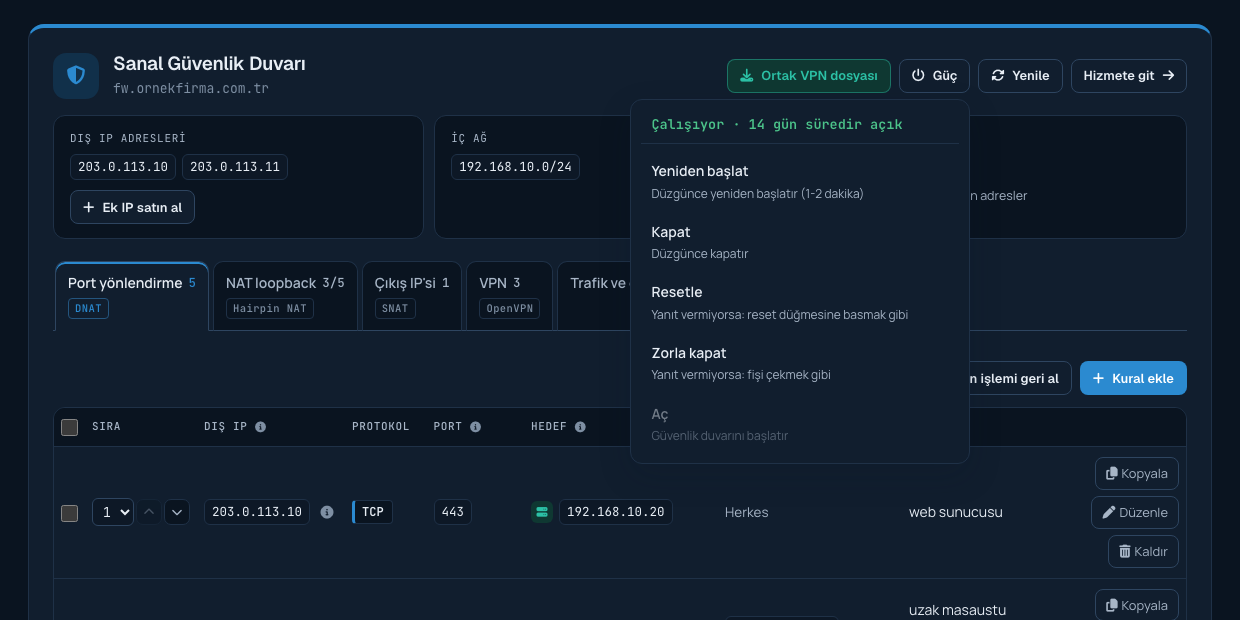Click the info icon beside the HEDEF column header
The height and width of the screenshot is (620, 1240).
coord(580,427)
